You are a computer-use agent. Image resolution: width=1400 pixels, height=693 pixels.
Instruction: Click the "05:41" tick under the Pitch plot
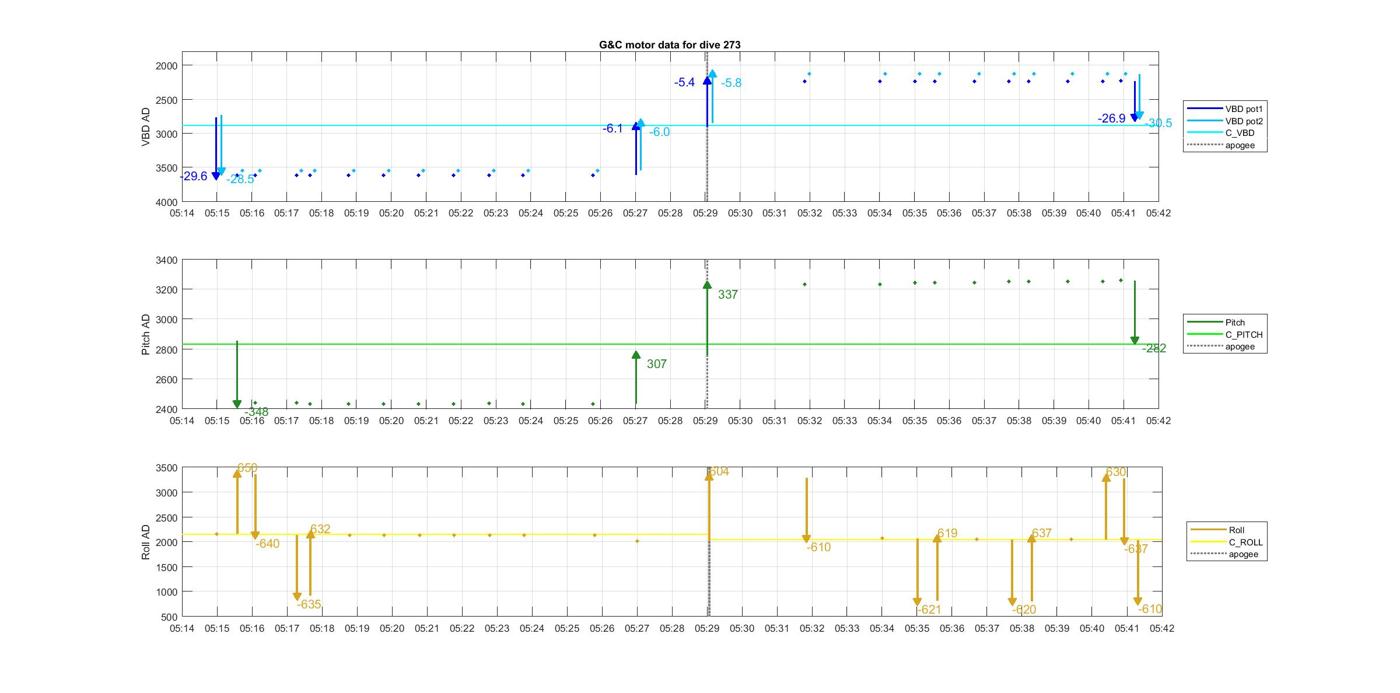click(1124, 421)
